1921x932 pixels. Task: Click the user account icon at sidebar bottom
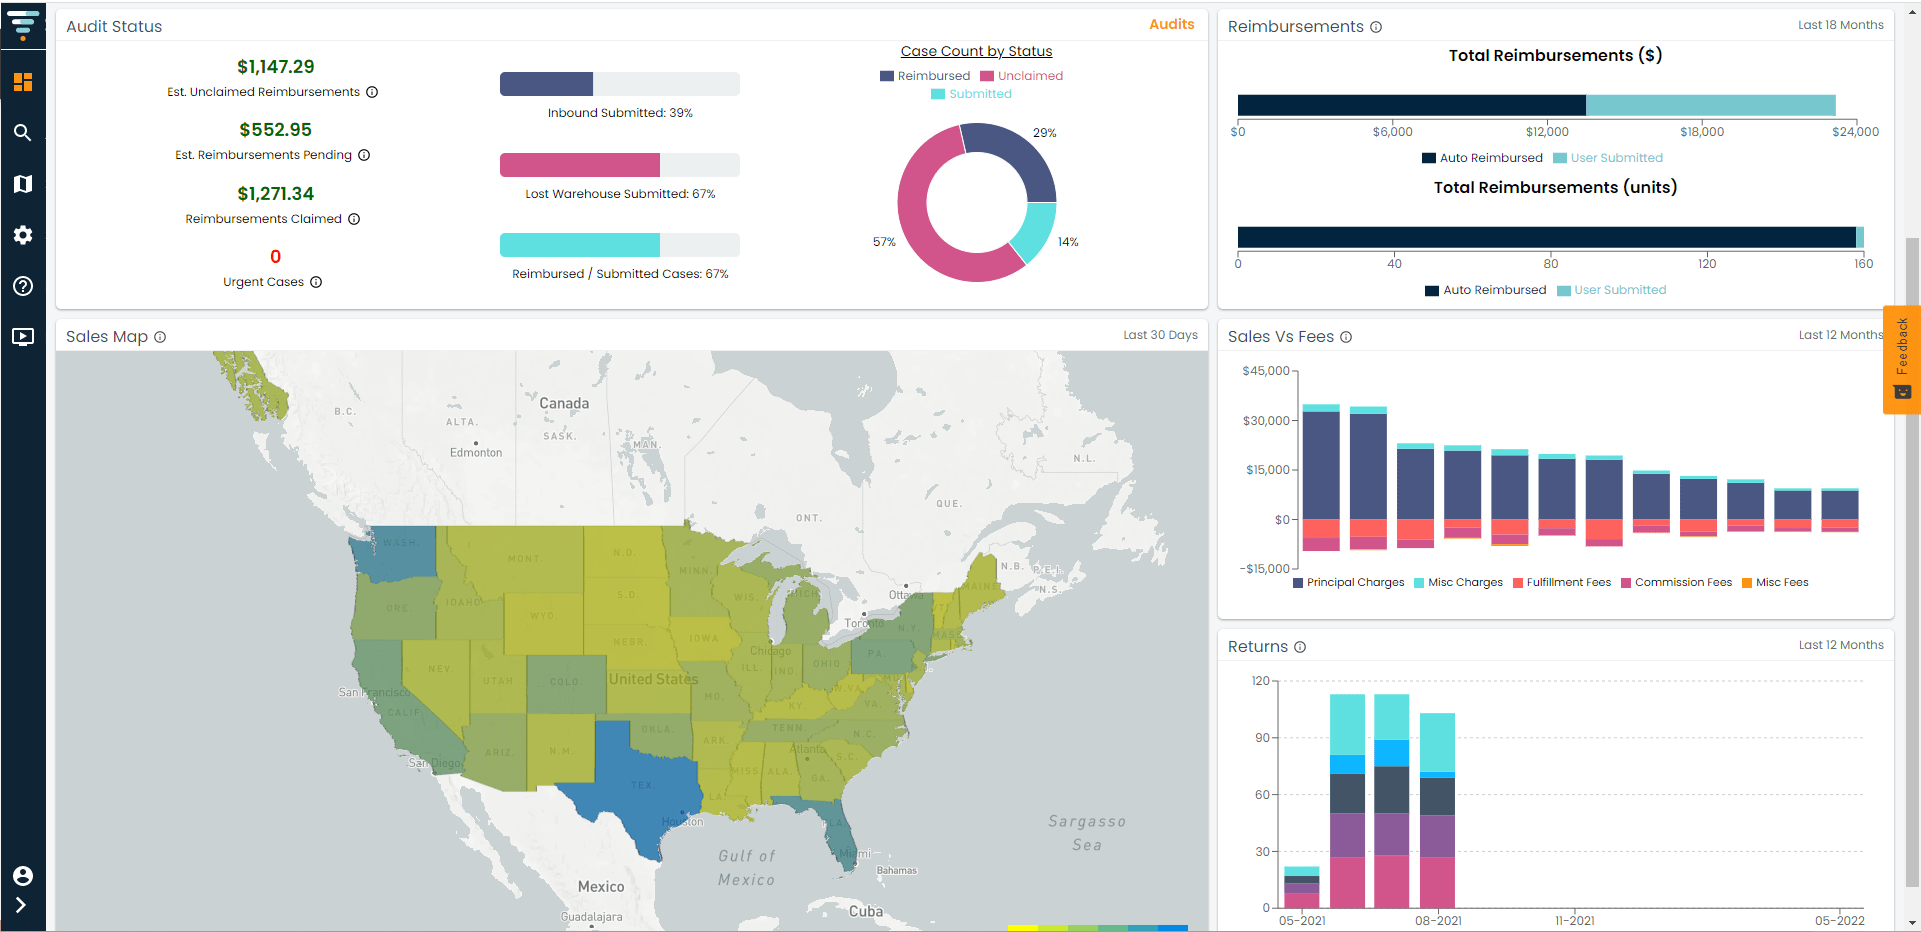(x=23, y=876)
